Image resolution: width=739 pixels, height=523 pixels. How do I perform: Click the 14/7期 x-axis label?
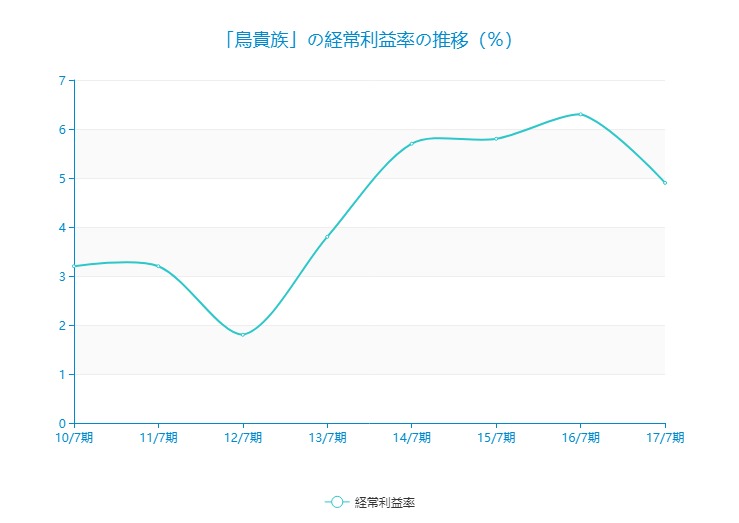tap(412, 437)
